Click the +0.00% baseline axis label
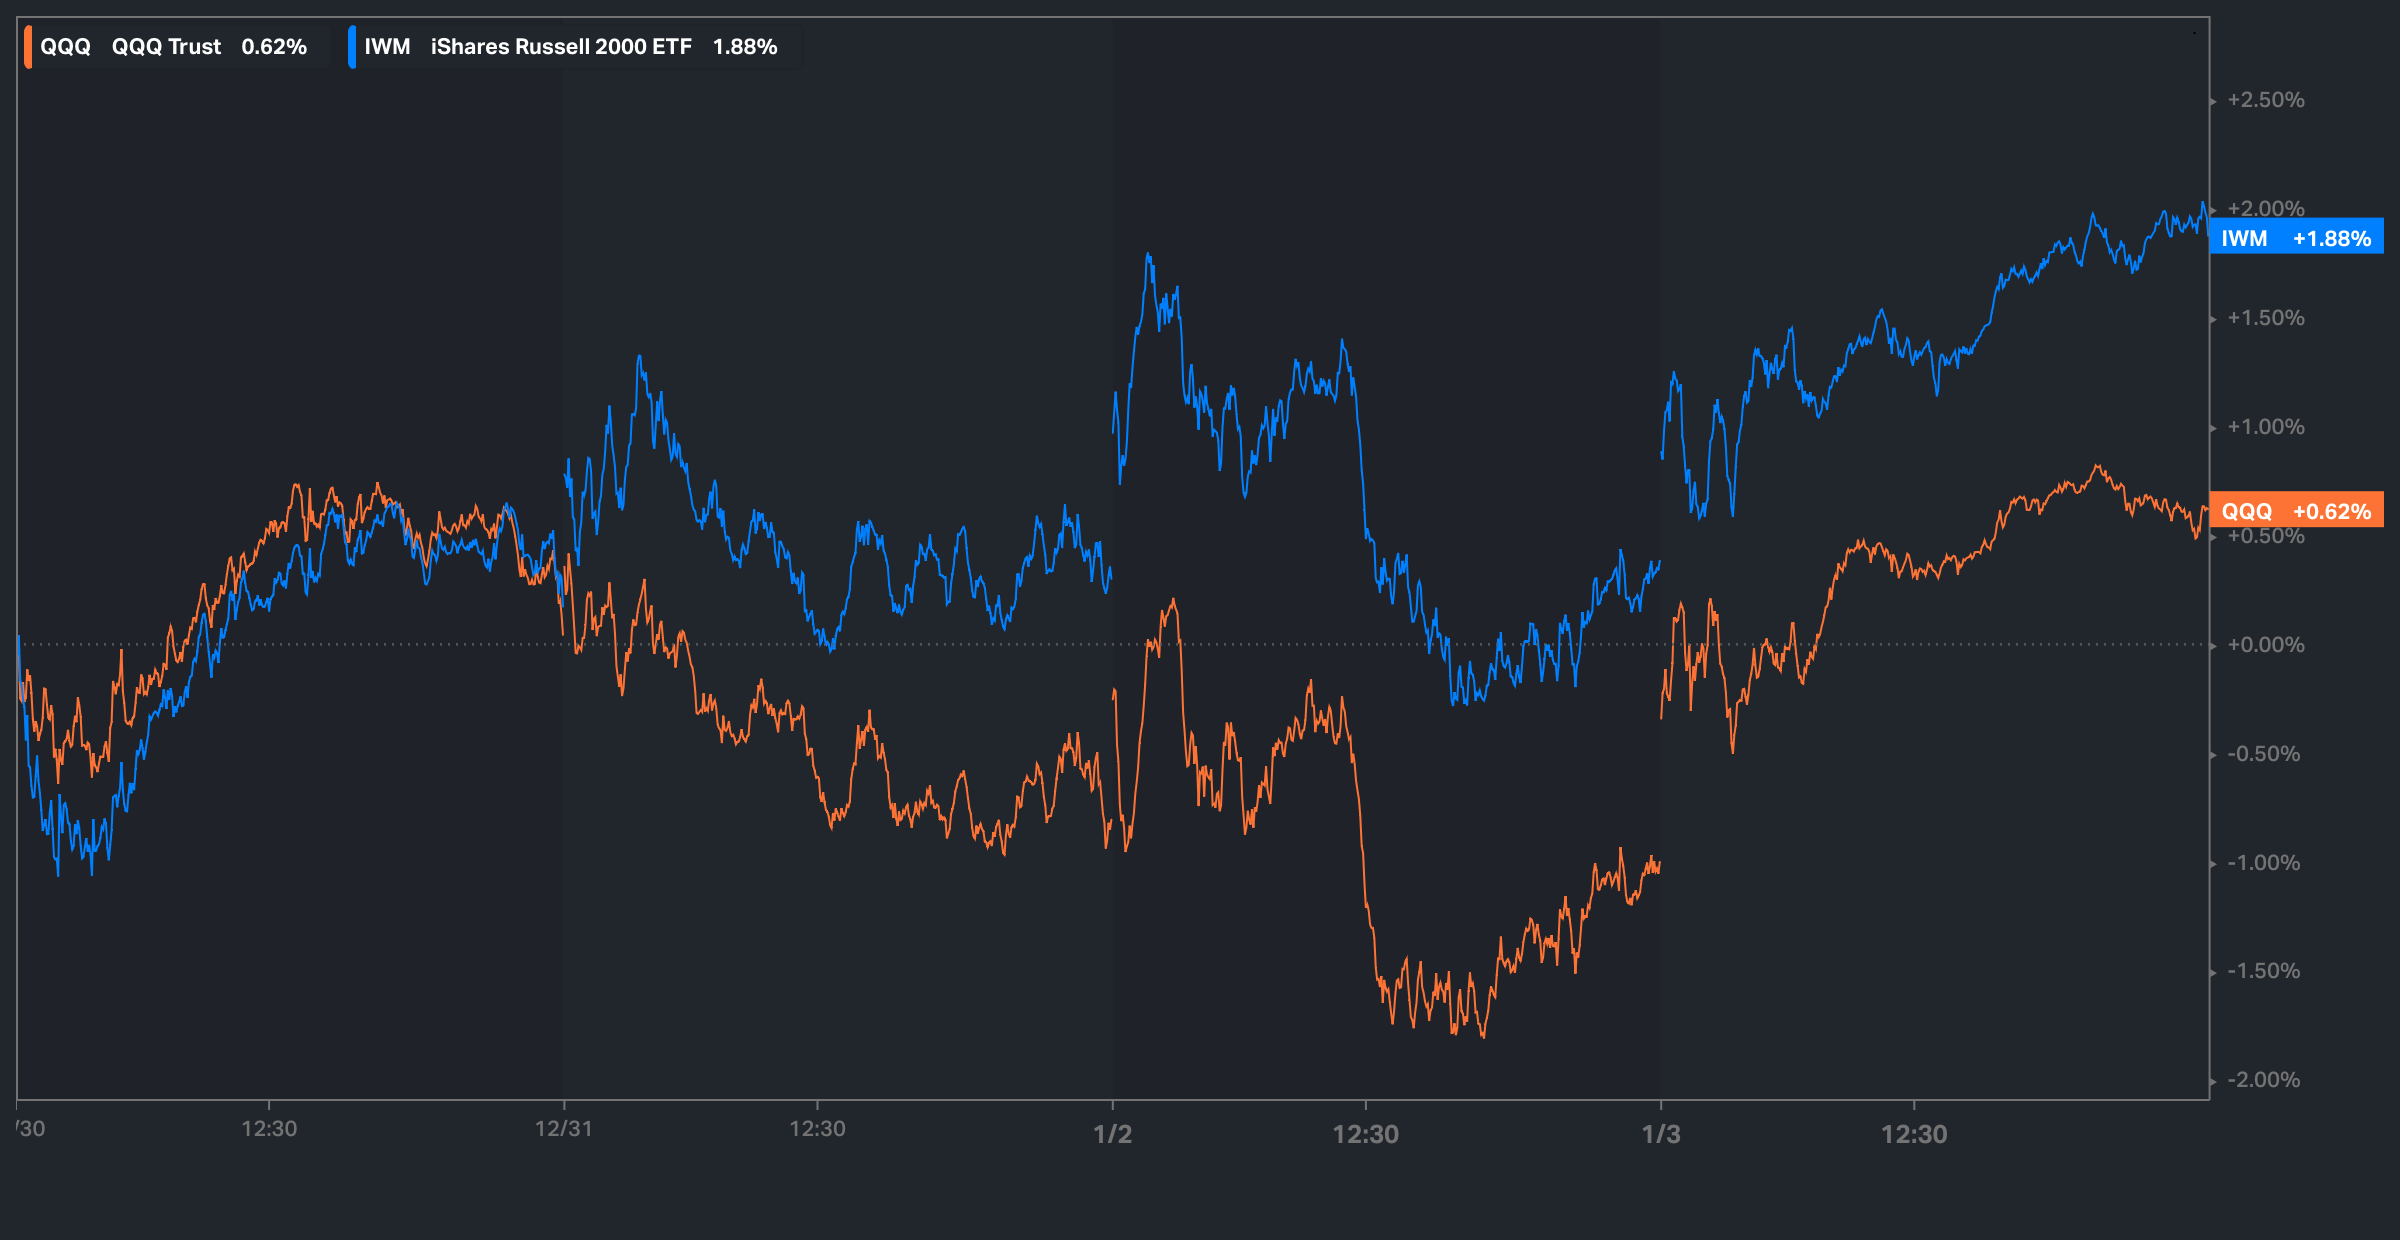 [2265, 645]
